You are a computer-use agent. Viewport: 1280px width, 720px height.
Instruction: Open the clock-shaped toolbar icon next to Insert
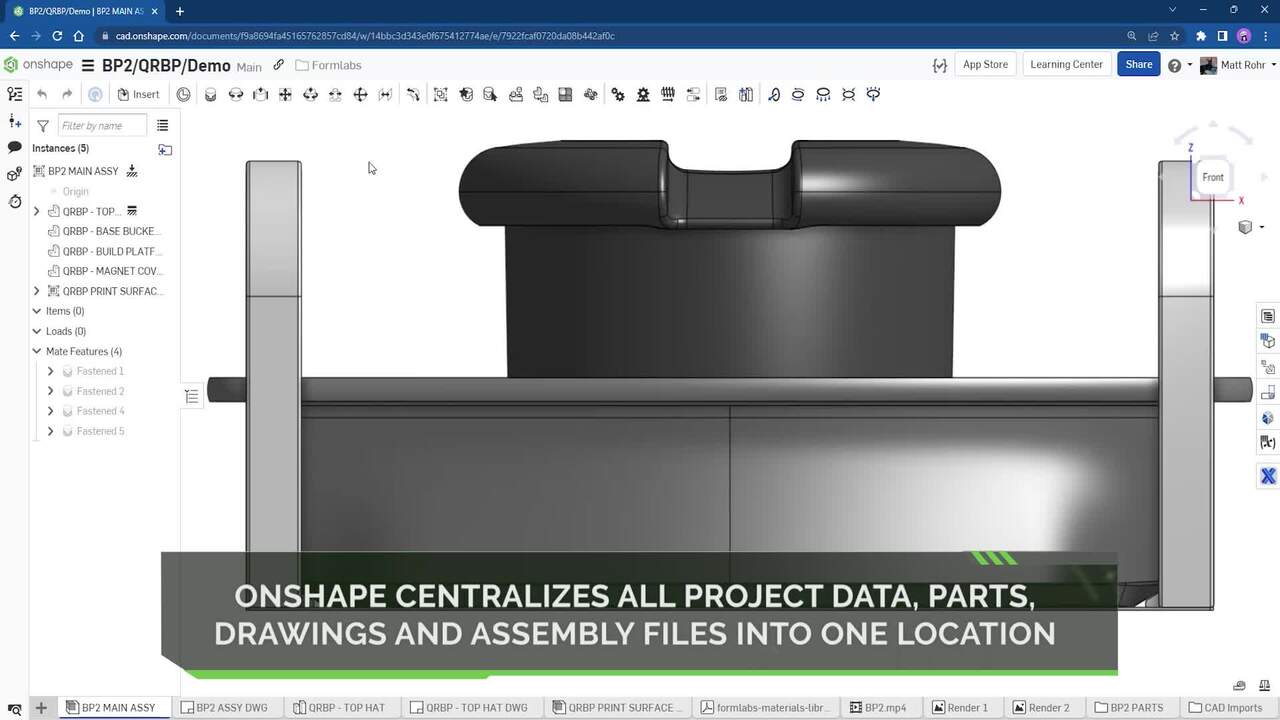pos(184,94)
